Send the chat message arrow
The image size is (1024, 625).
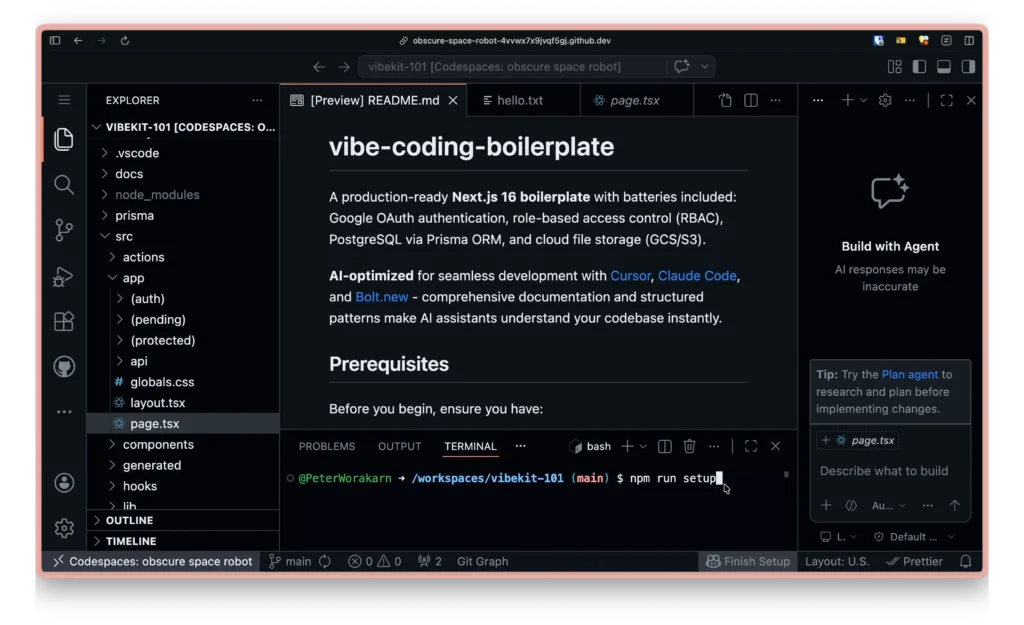955,505
